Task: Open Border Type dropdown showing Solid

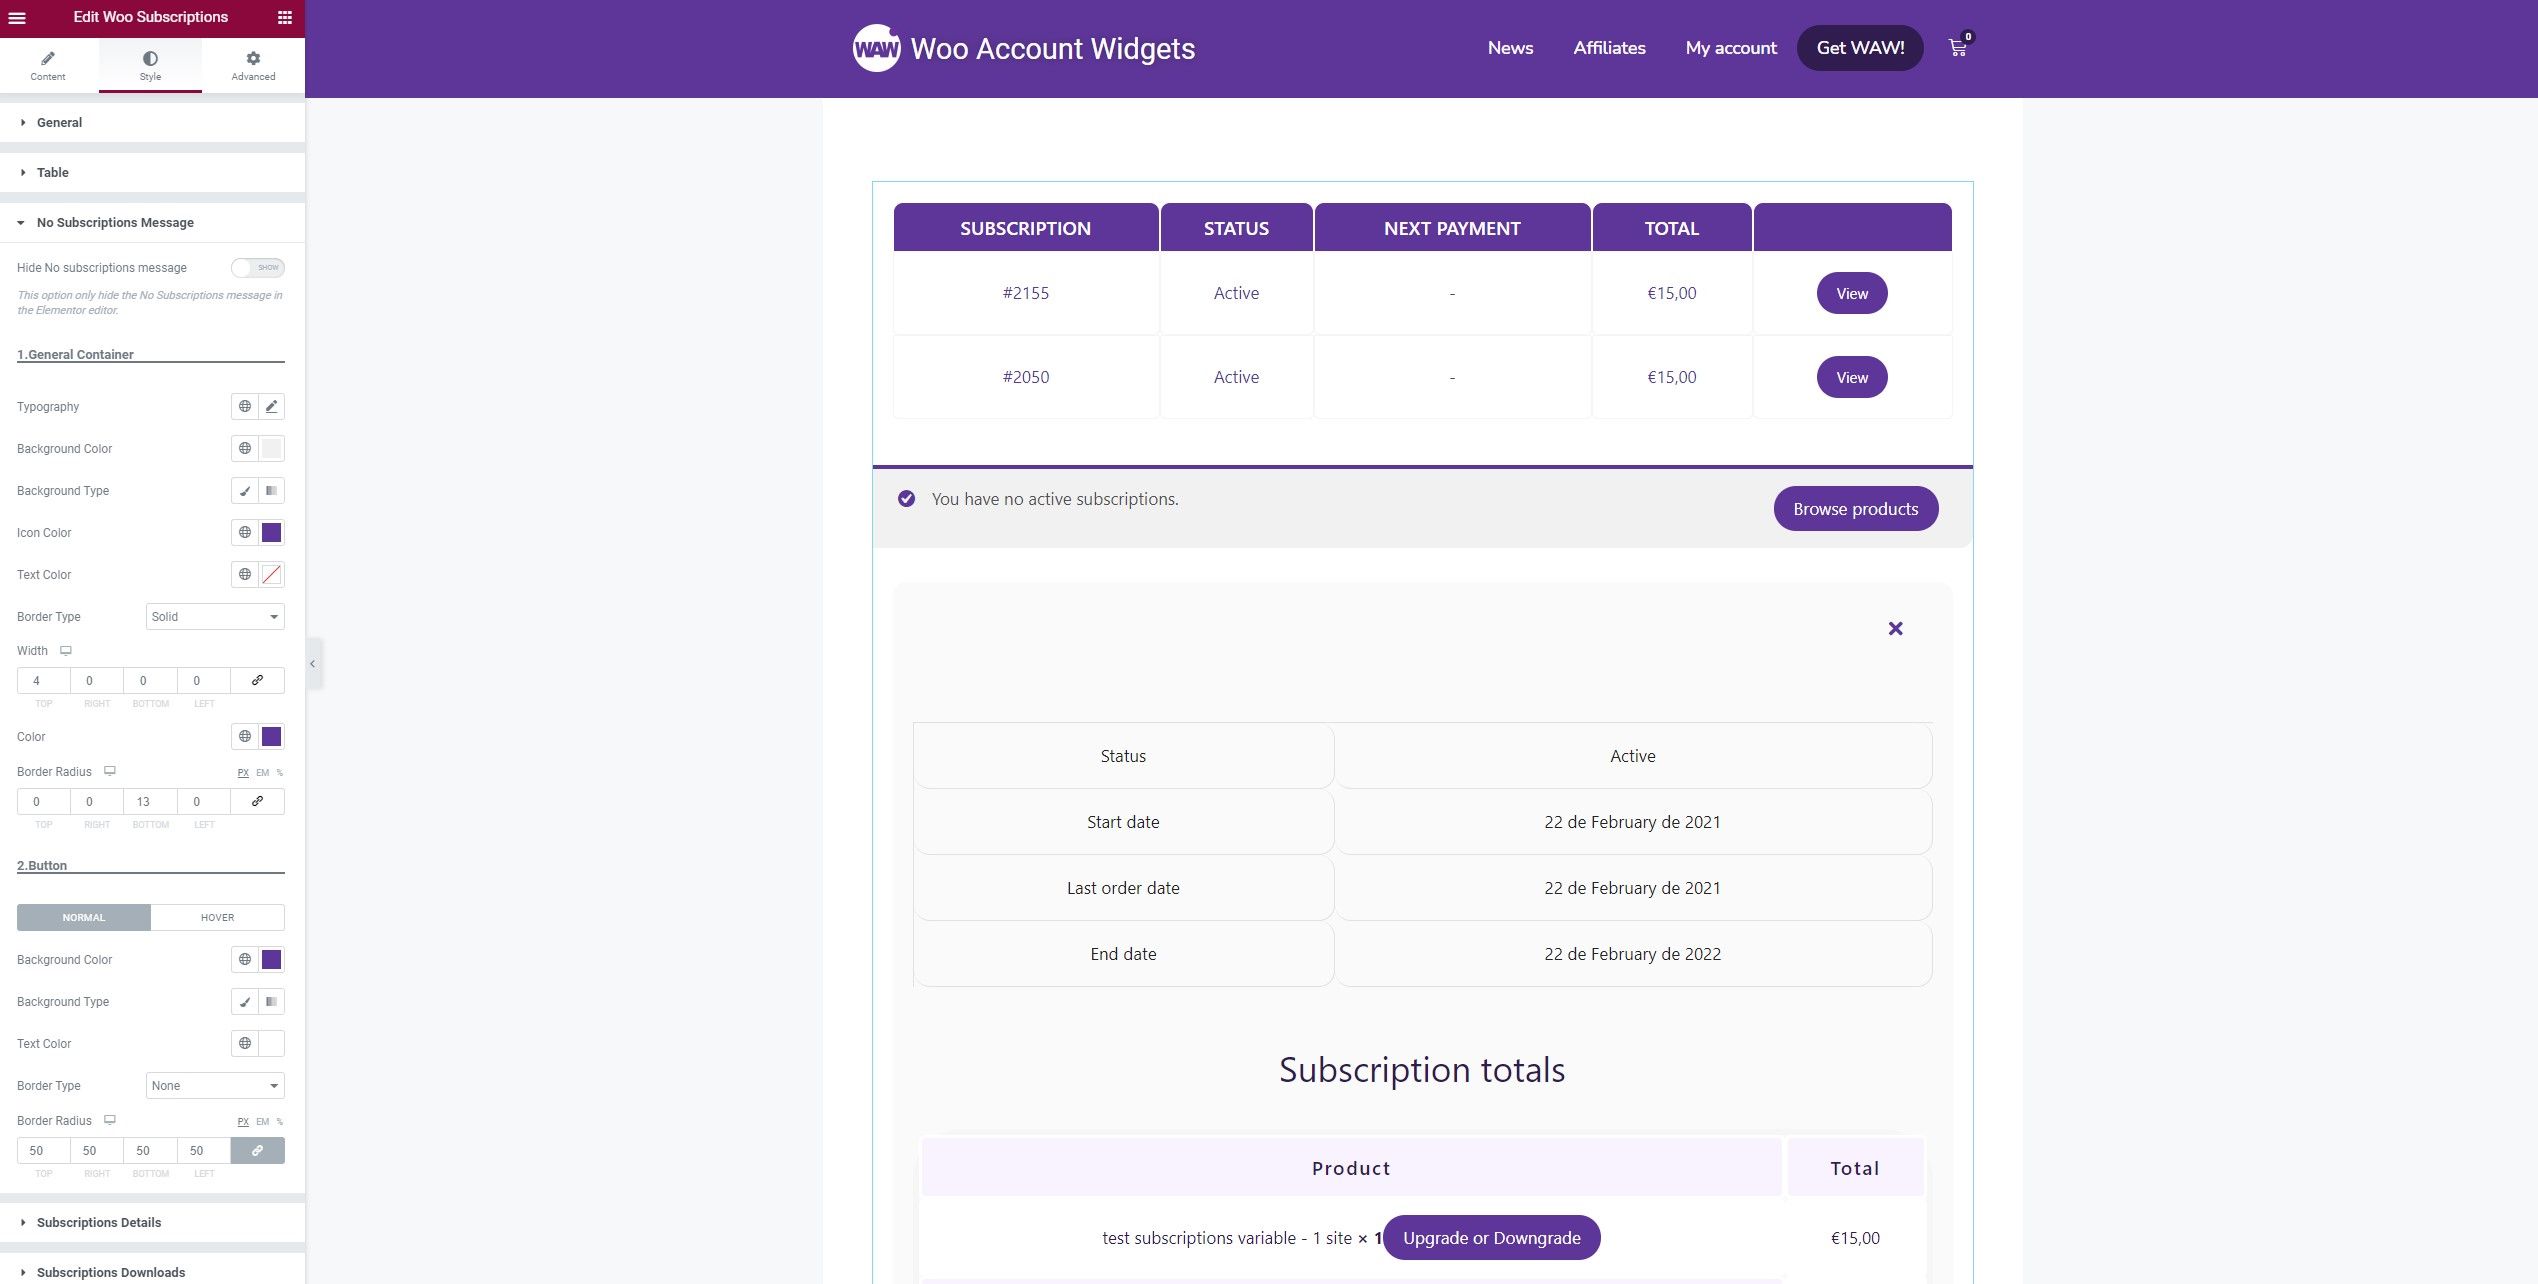Action: click(x=215, y=617)
